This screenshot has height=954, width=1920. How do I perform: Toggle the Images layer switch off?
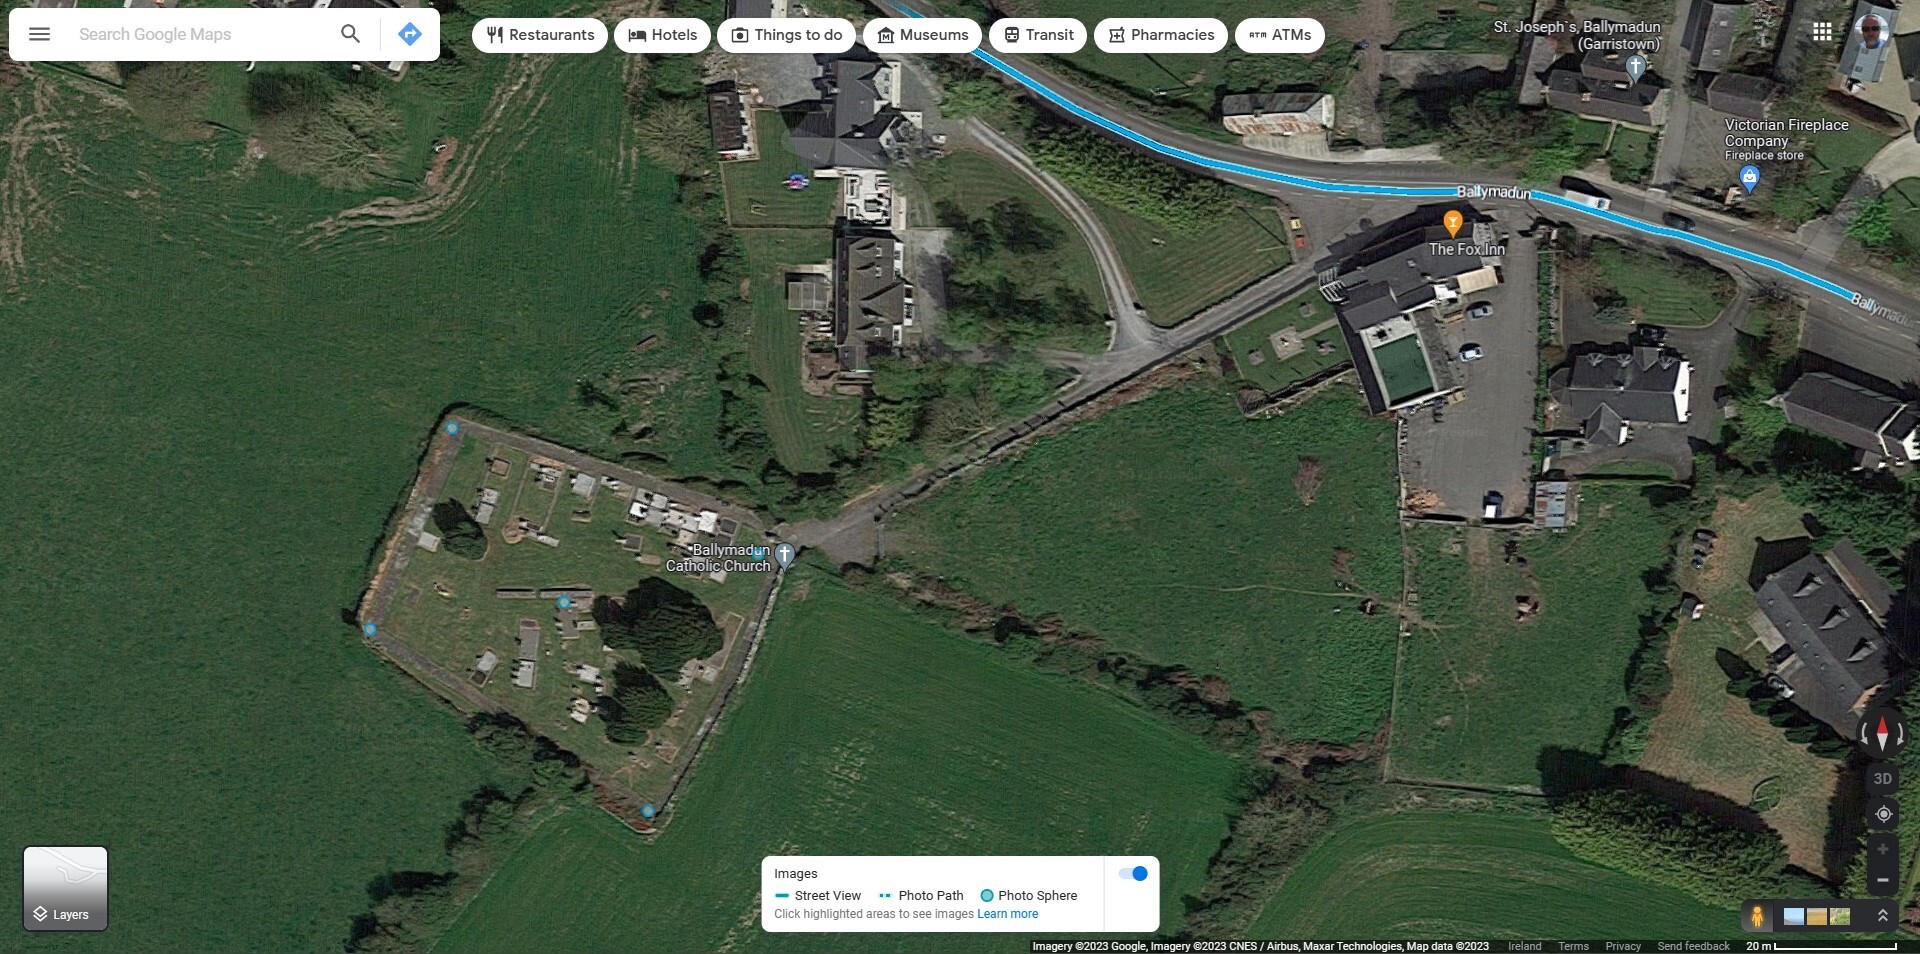point(1133,873)
